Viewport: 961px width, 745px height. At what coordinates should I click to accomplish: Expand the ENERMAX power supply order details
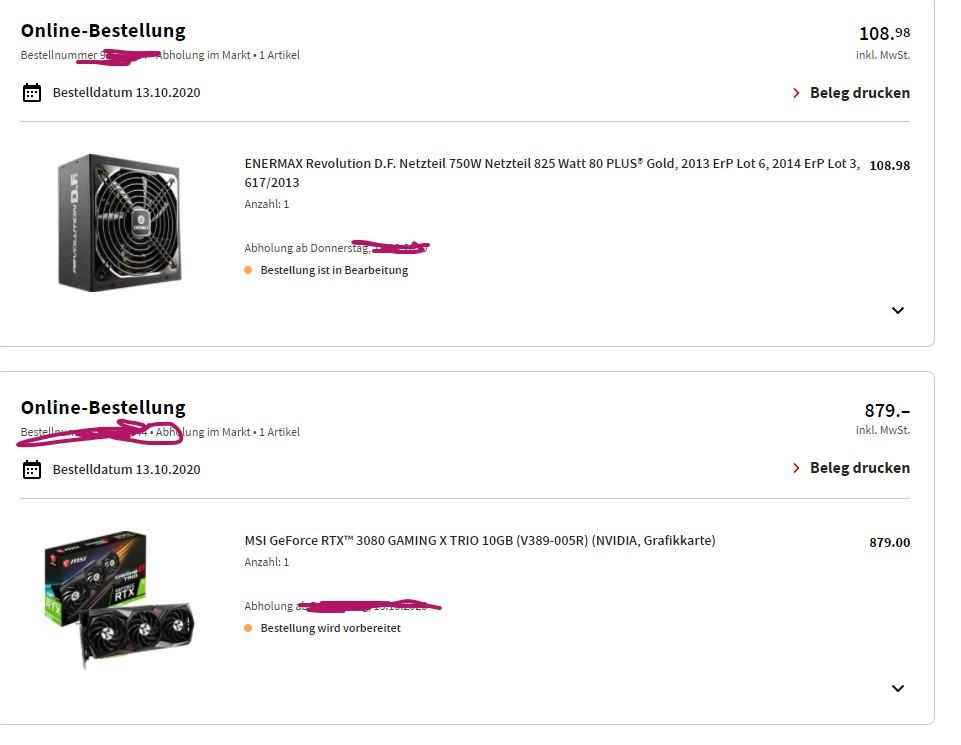pos(898,311)
